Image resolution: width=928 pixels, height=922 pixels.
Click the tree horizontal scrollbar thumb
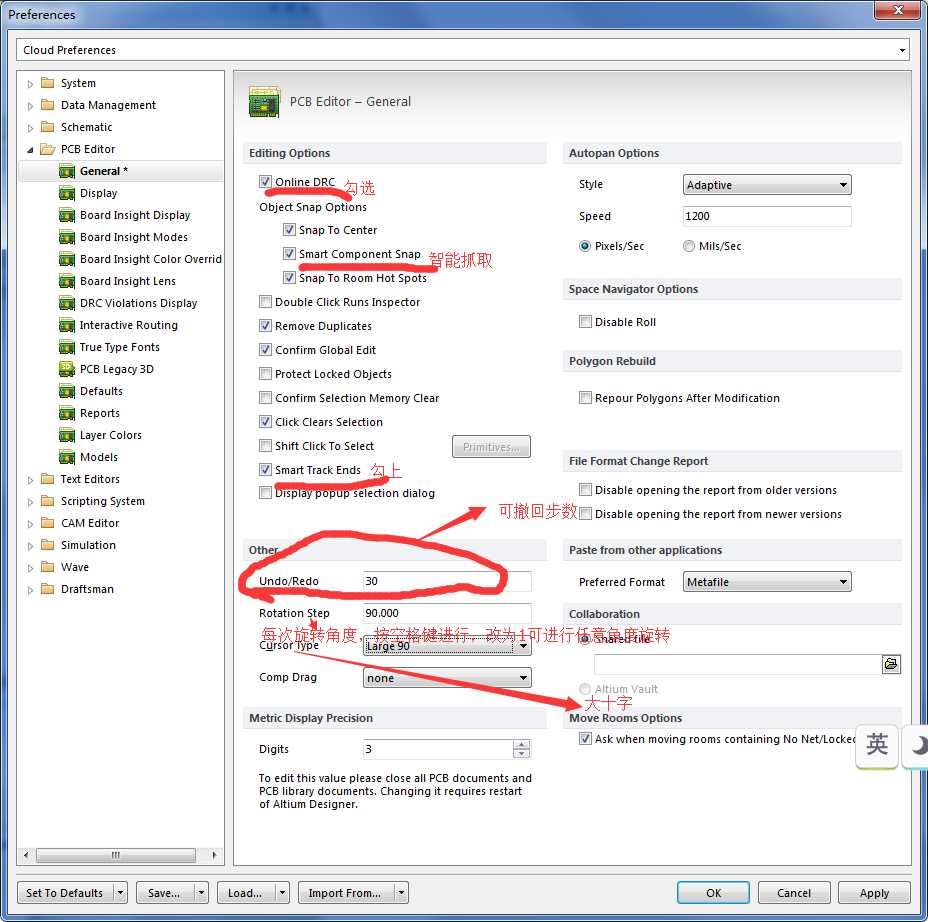(x=116, y=855)
